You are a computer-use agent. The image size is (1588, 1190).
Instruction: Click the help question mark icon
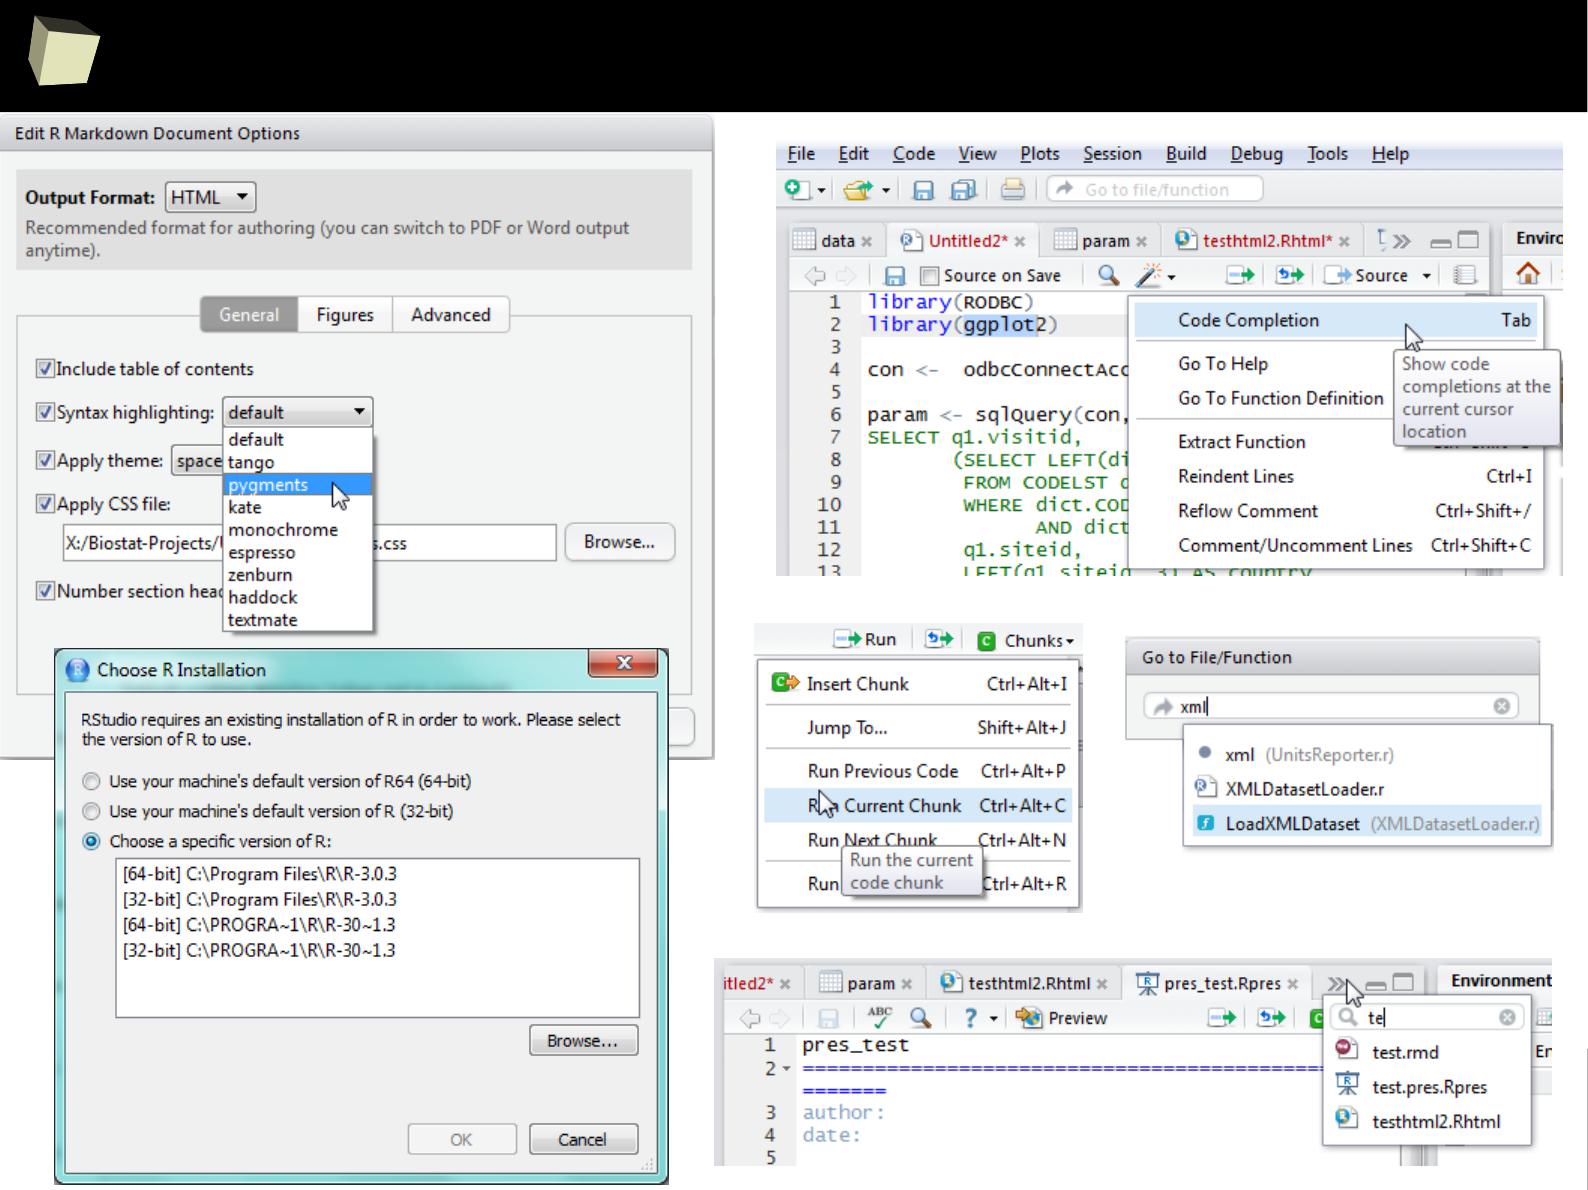[x=969, y=1018]
